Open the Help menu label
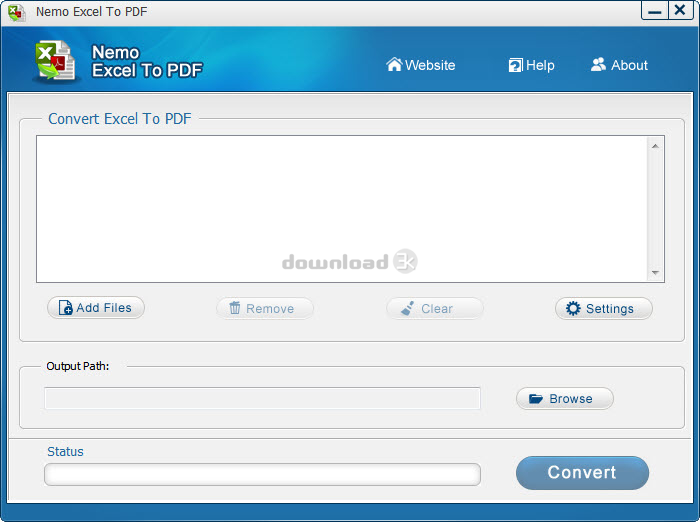700x522 pixels. point(540,65)
